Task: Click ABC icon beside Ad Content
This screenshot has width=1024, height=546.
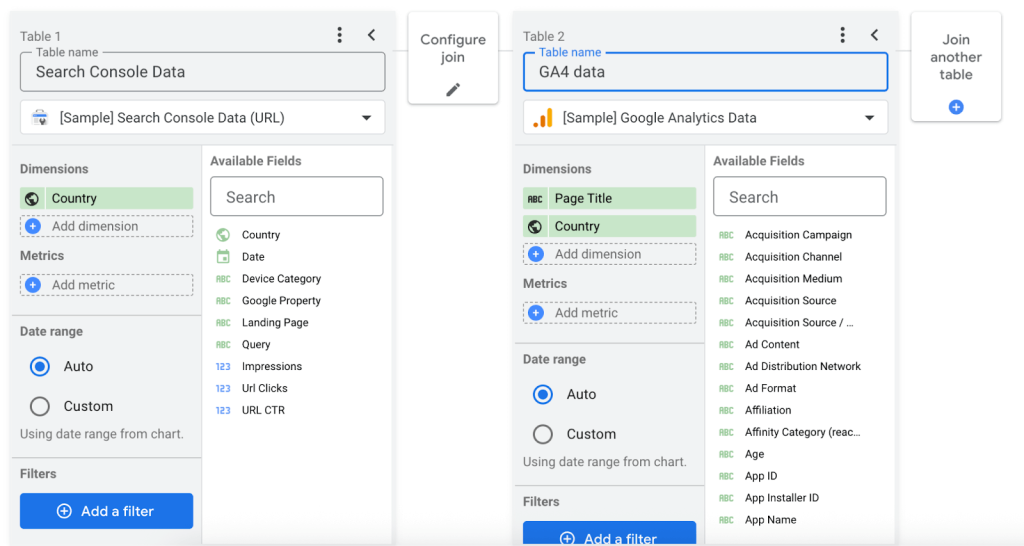Action: click(726, 345)
